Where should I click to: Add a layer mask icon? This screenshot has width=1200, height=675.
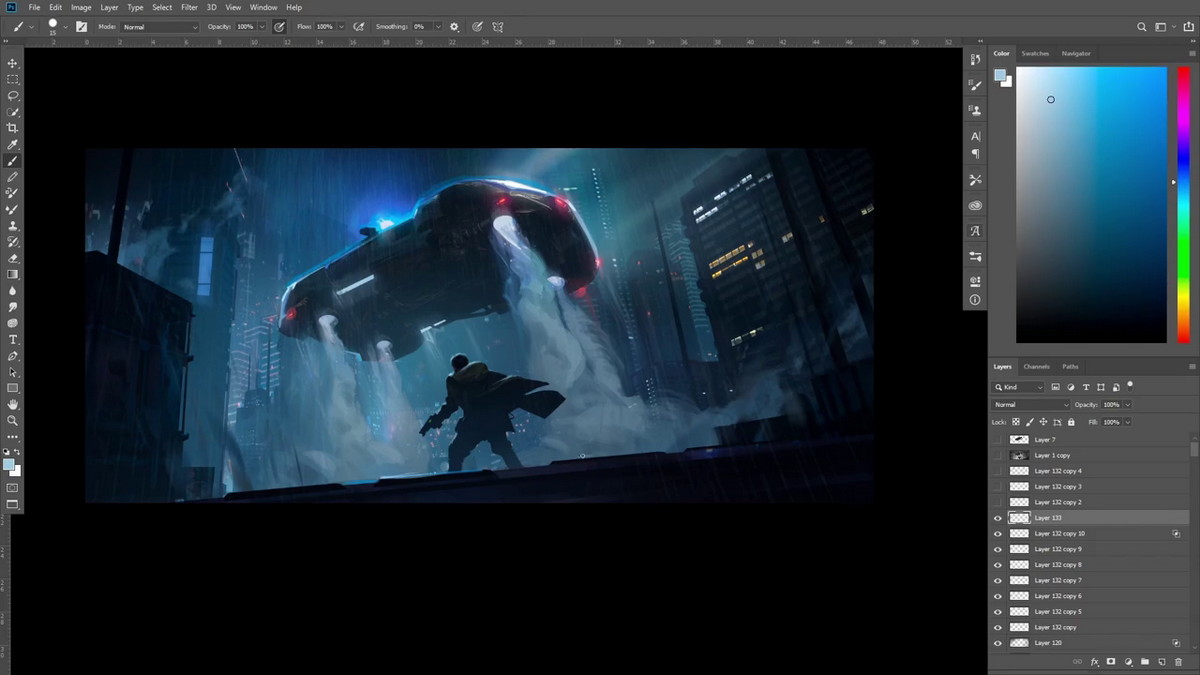1111,662
